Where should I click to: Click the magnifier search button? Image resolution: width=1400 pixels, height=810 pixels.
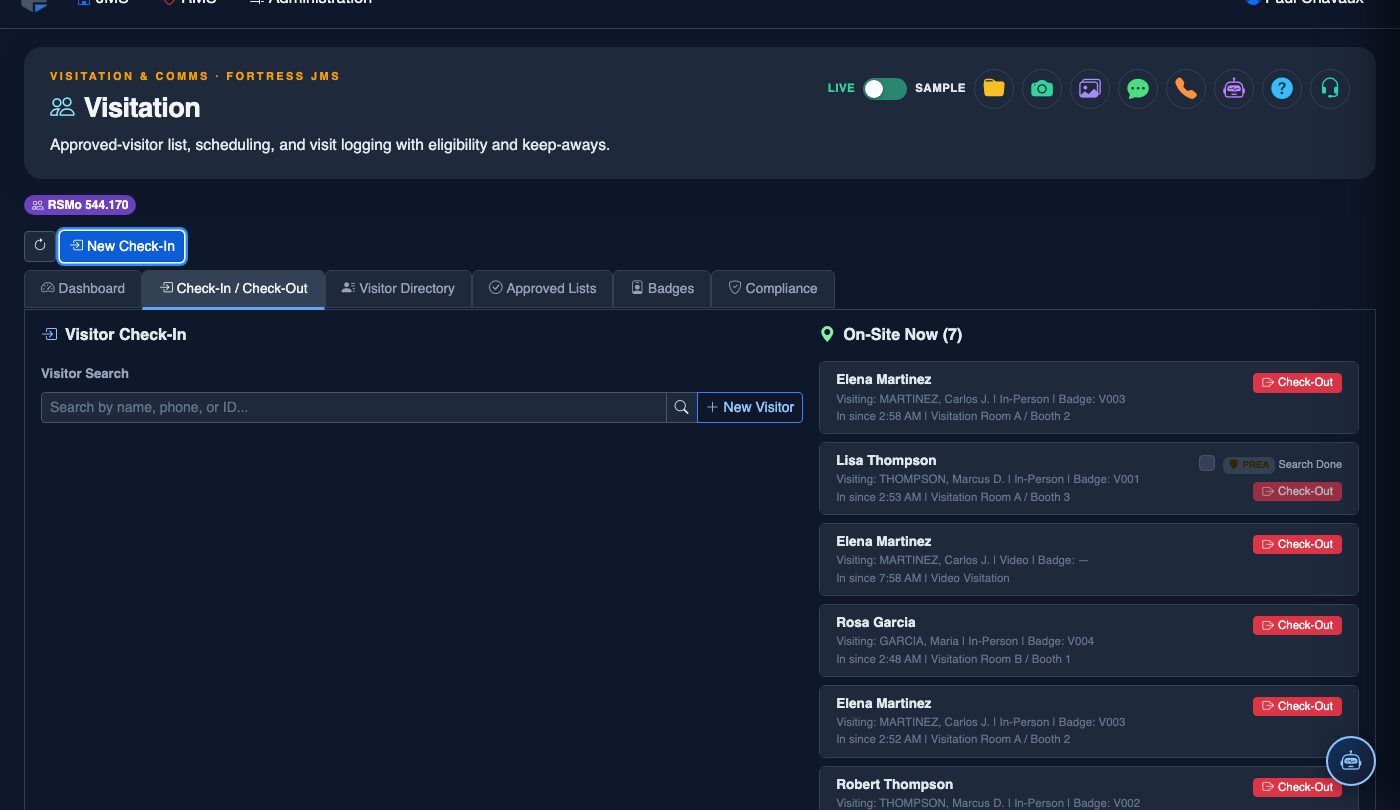[x=681, y=407]
